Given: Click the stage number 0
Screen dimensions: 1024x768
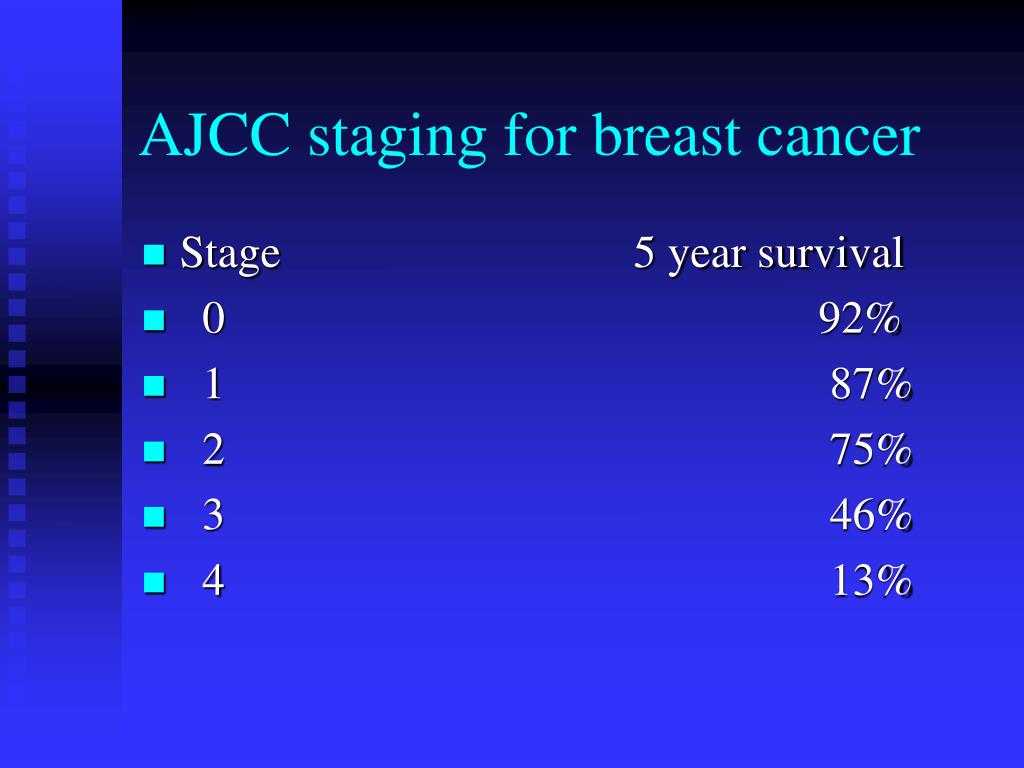Looking at the screenshot, I should [x=214, y=319].
